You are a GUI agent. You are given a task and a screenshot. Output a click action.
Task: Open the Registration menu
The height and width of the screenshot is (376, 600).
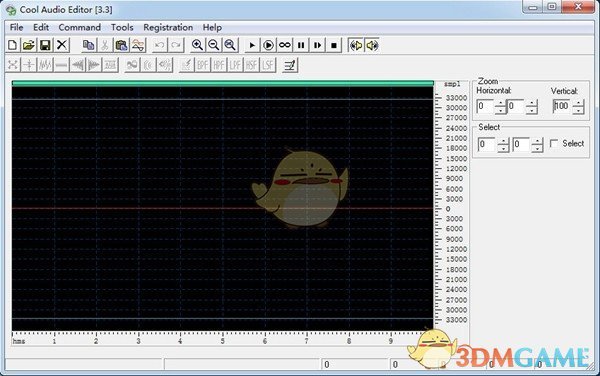(x=168, y=28)
